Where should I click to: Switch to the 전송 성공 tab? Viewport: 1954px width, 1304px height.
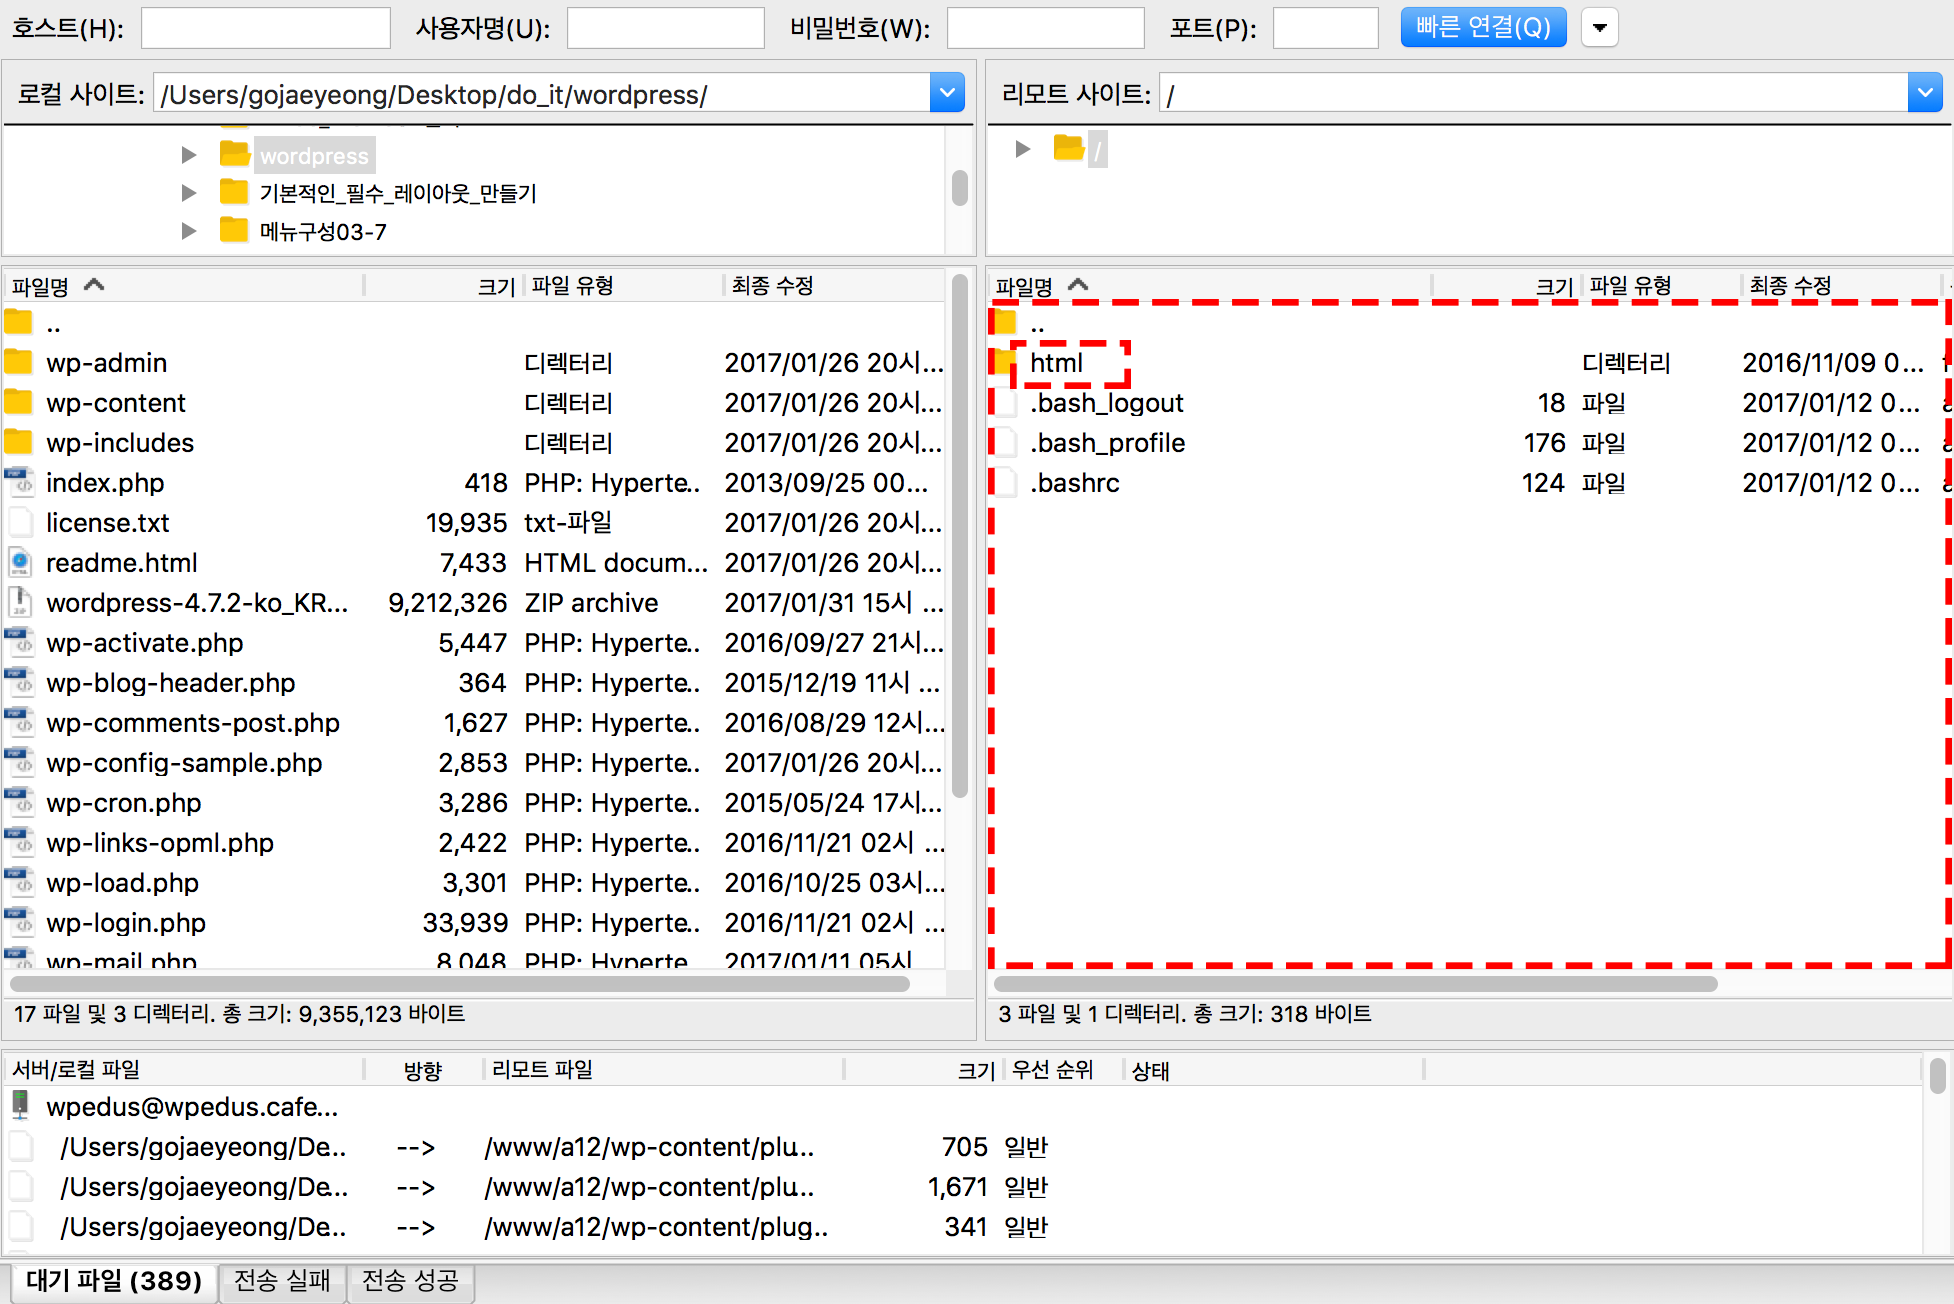pyautogui.click(x=410, y=1281)
